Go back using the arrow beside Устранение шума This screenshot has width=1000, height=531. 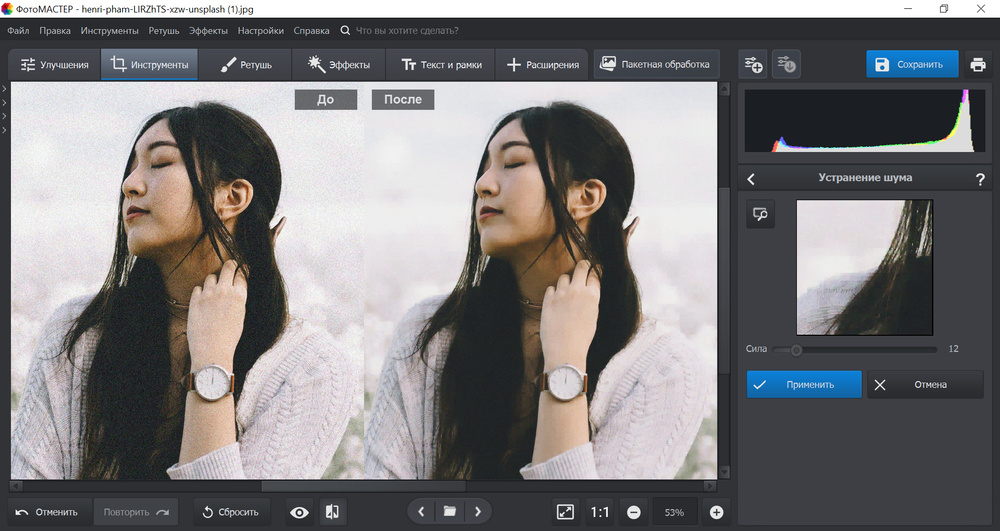752,179
